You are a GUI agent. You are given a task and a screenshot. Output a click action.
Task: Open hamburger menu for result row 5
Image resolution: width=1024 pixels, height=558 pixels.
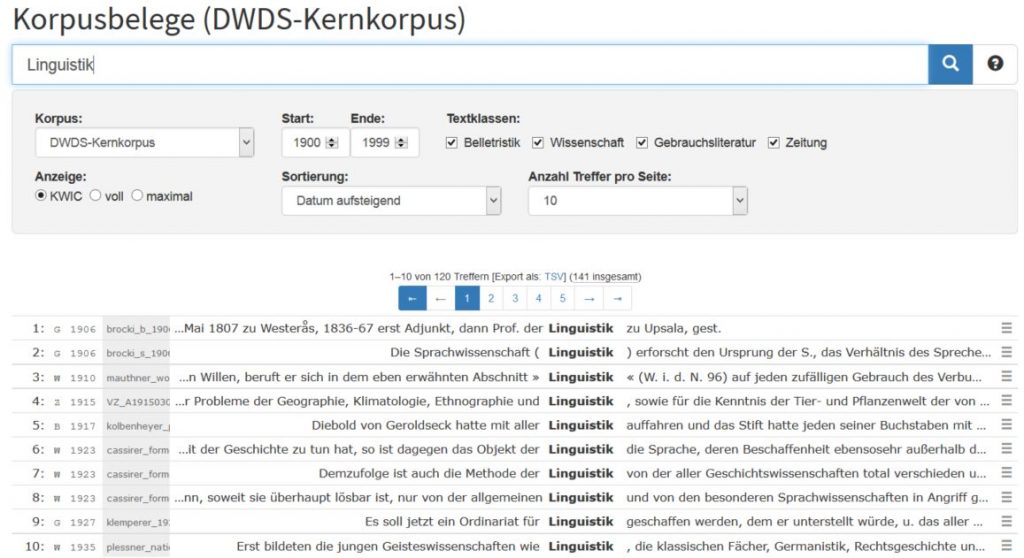pos(1006,425)
